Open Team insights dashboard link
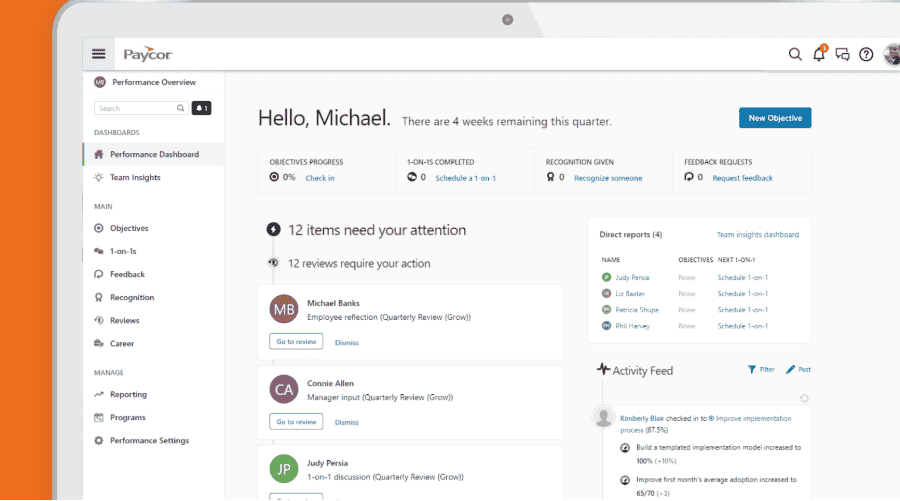 (x=758, y=234)
